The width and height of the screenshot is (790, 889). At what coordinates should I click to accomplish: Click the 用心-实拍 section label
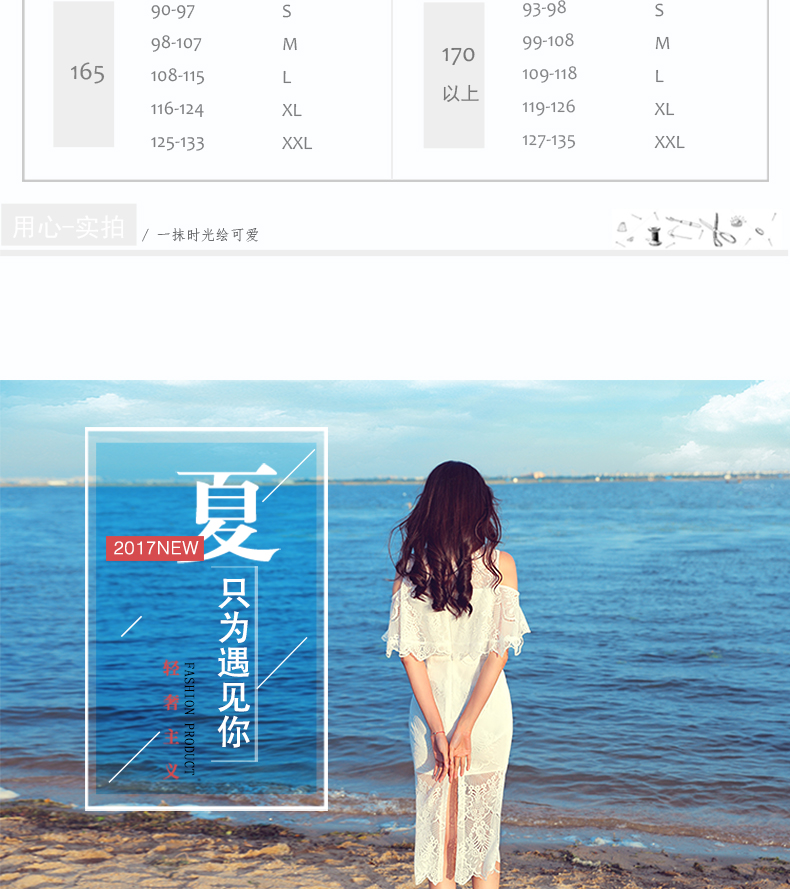(68, 227)
